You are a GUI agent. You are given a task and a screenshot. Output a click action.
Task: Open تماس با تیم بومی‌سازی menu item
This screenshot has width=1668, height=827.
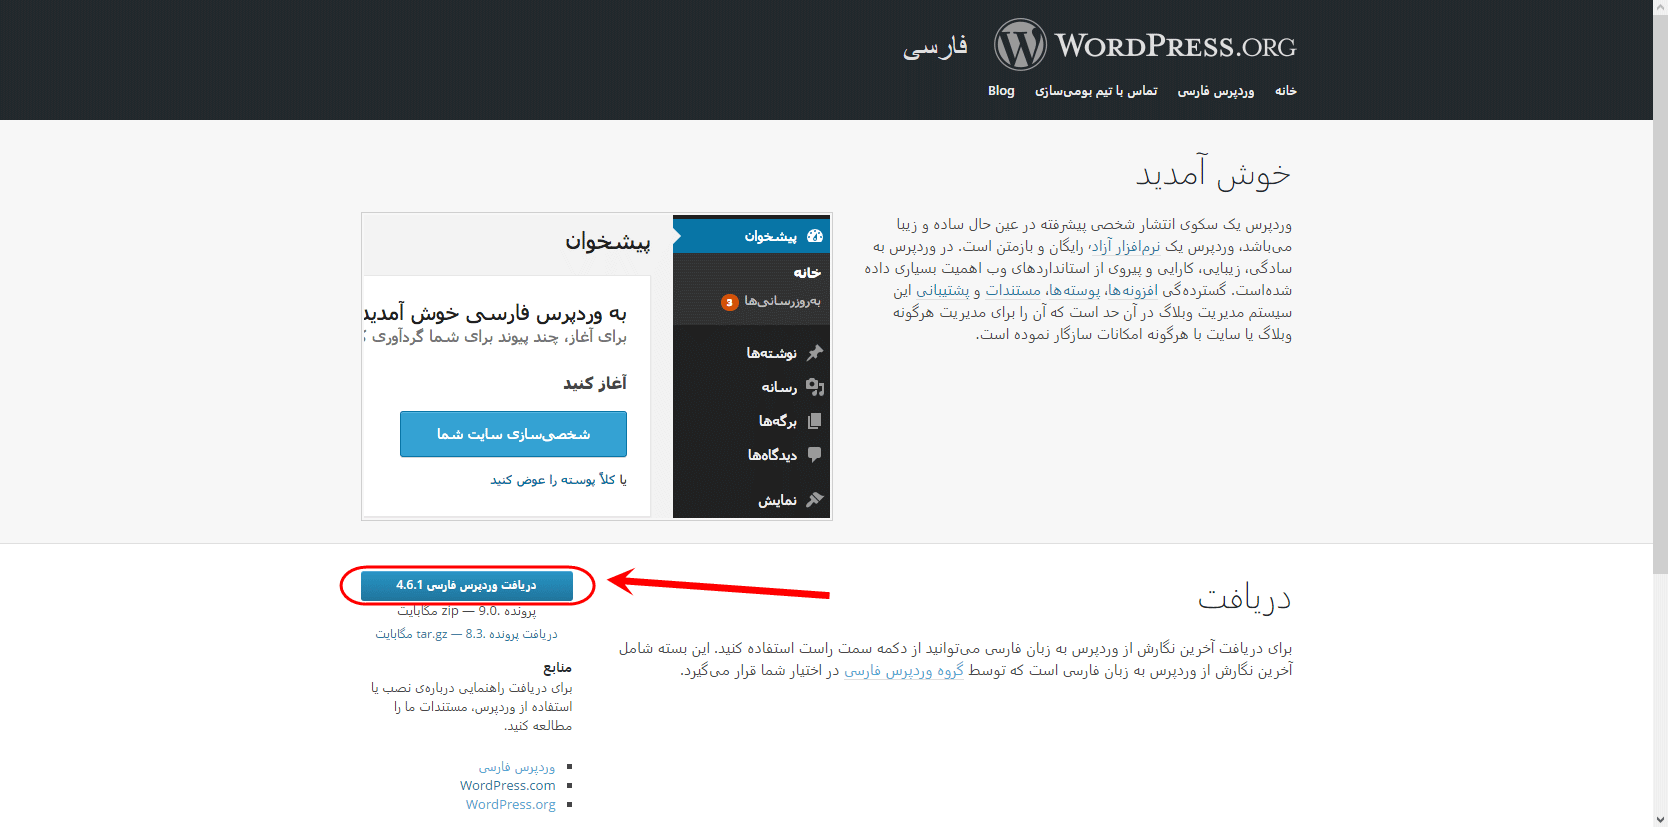coord(1096,91)
